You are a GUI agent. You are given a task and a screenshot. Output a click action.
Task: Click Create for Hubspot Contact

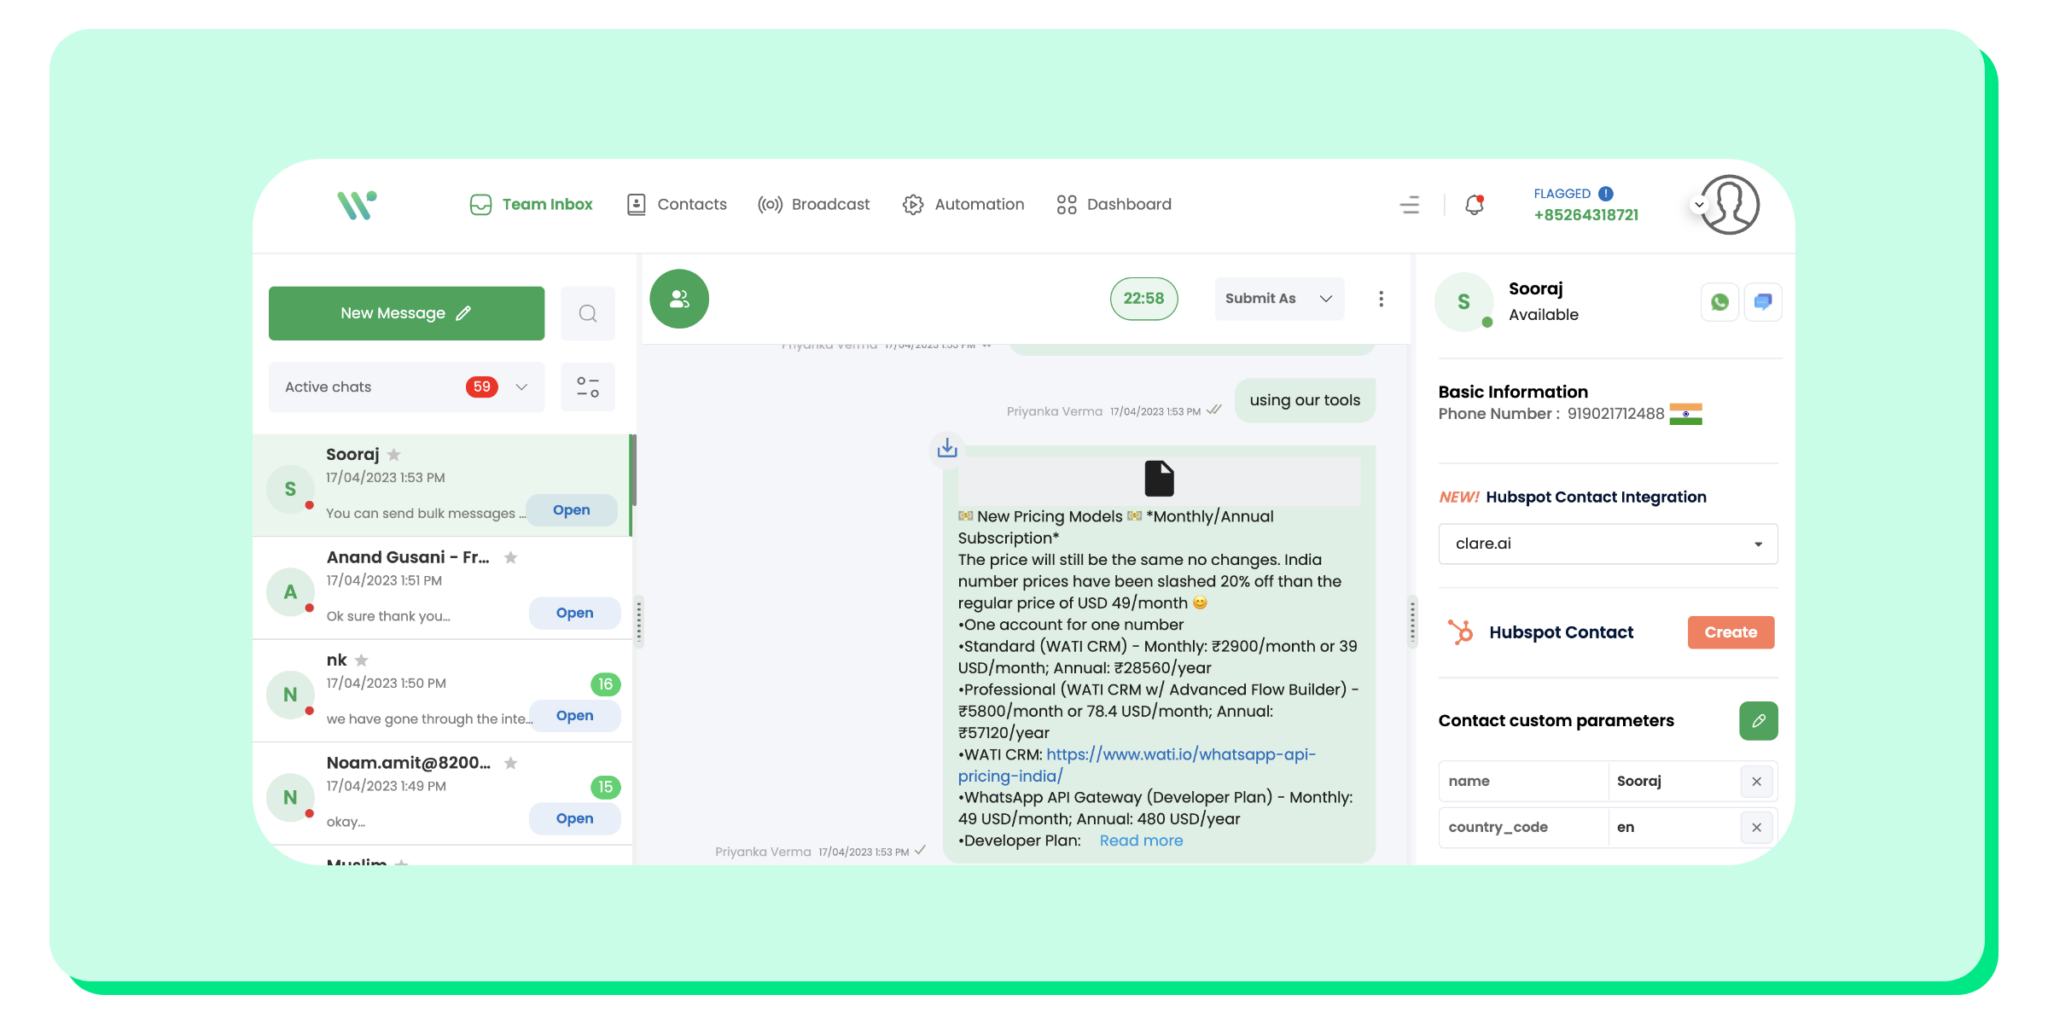(1730, 632)
